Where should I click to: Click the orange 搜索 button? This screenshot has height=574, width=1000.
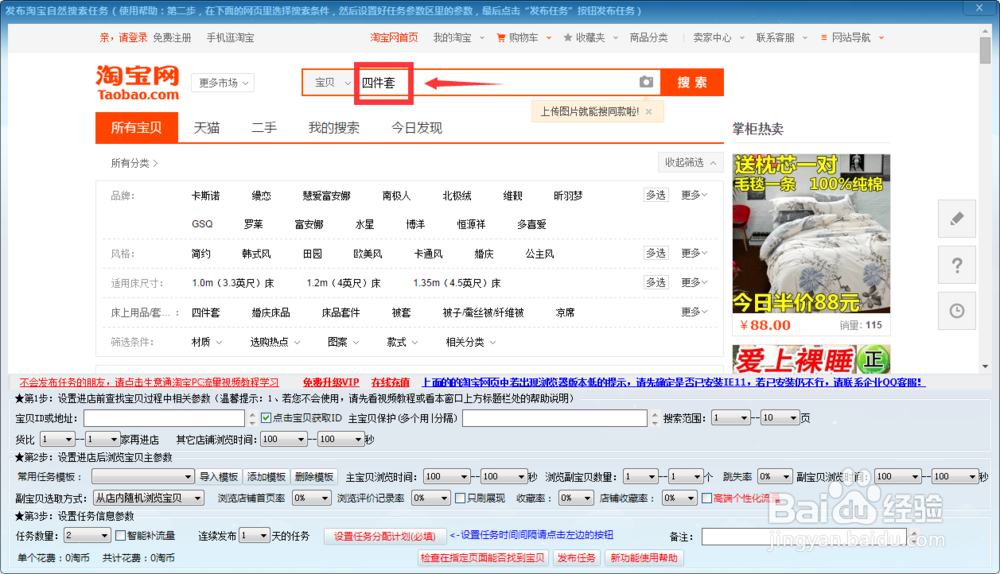(x=692, y=82)
